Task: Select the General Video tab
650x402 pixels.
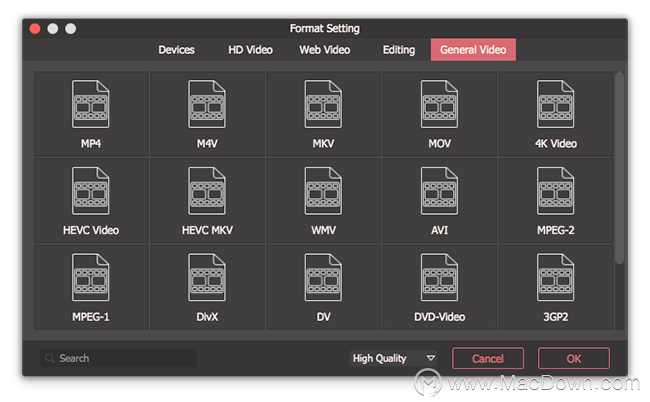Action: pyautogui.click(x=473, y=50)
